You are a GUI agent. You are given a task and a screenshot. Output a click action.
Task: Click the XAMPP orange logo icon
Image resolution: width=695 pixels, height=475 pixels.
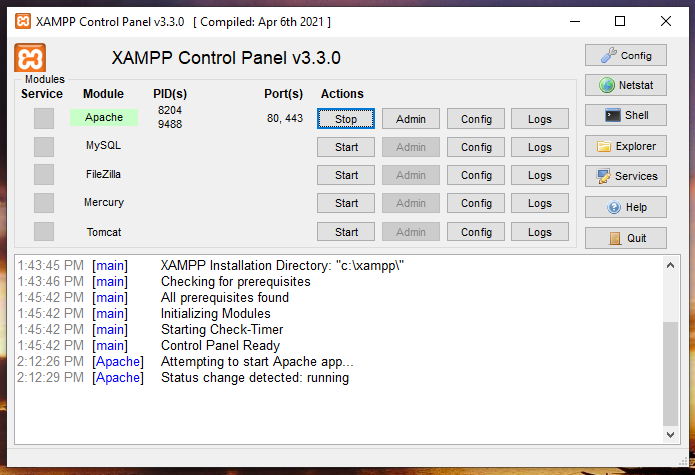[x=30, y=58]
